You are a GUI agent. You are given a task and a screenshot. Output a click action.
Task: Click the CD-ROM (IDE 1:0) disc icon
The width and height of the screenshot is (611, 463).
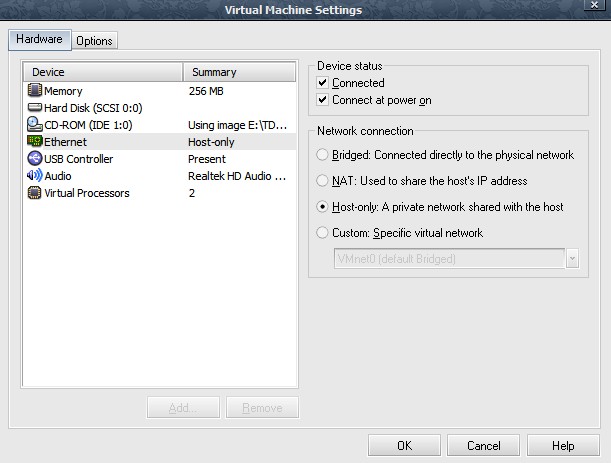click(x=35, y=125)
